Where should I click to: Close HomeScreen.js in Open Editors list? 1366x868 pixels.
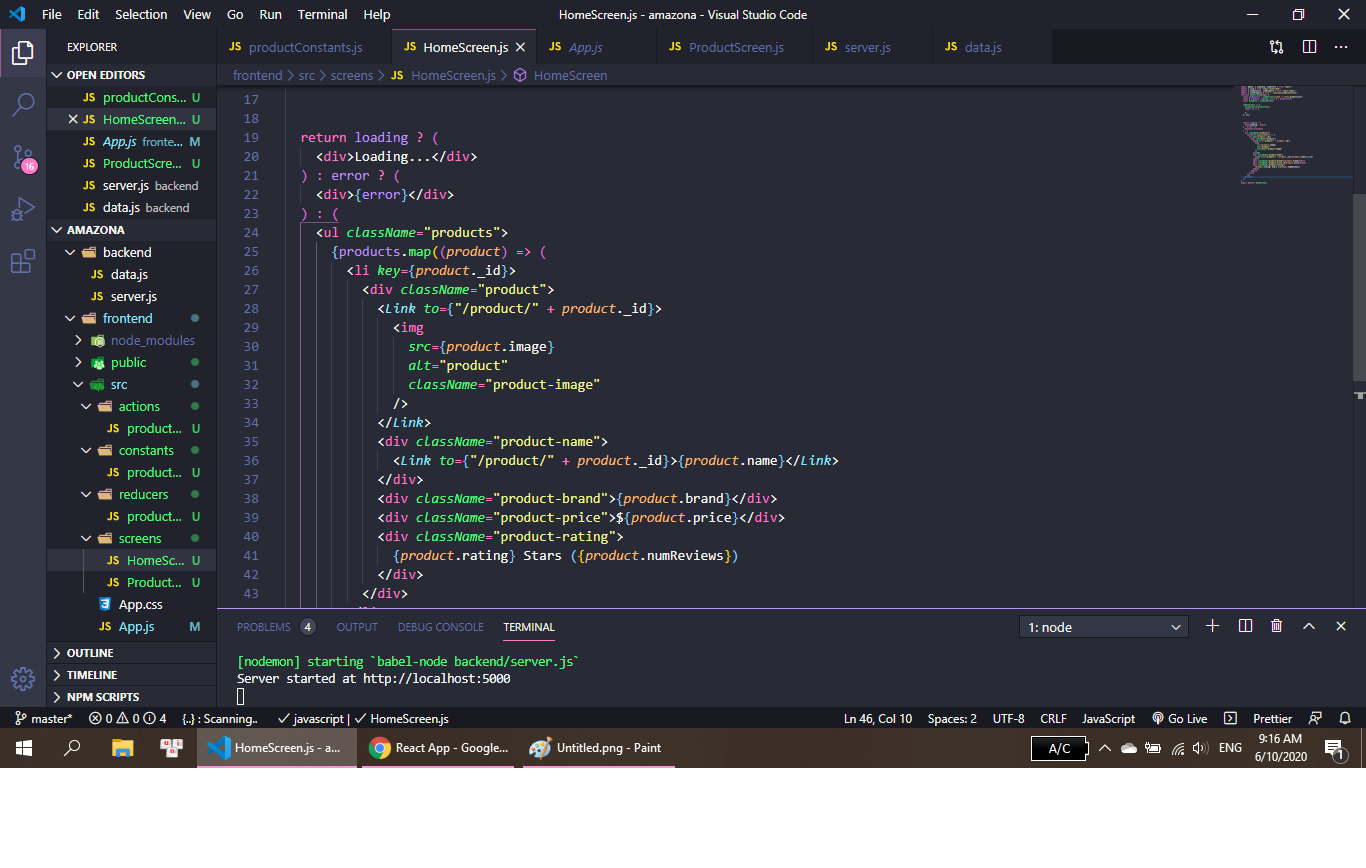point(72,119)
